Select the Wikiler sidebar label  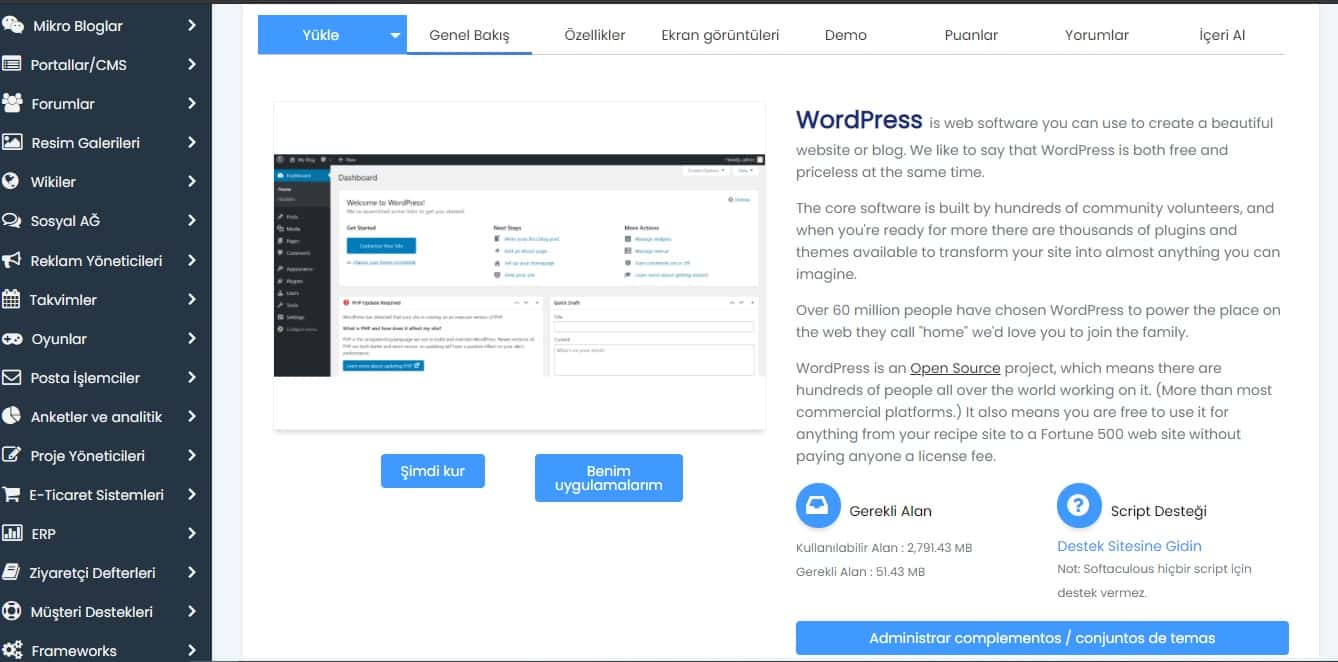click(54, 182)
